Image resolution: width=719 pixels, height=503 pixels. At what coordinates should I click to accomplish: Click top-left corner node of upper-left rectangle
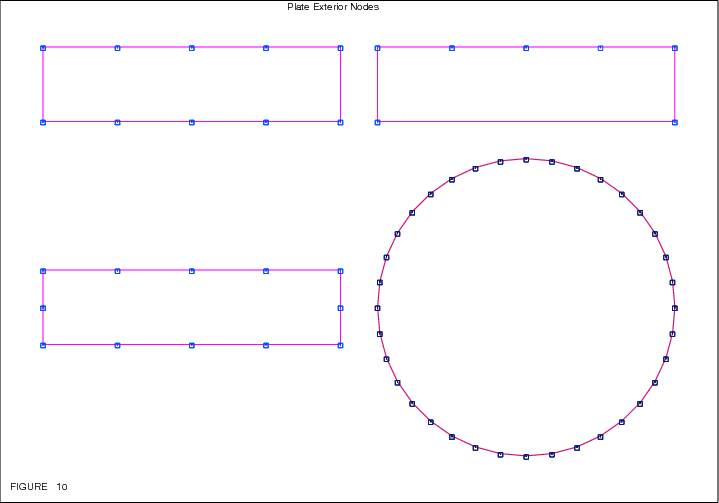43,48
